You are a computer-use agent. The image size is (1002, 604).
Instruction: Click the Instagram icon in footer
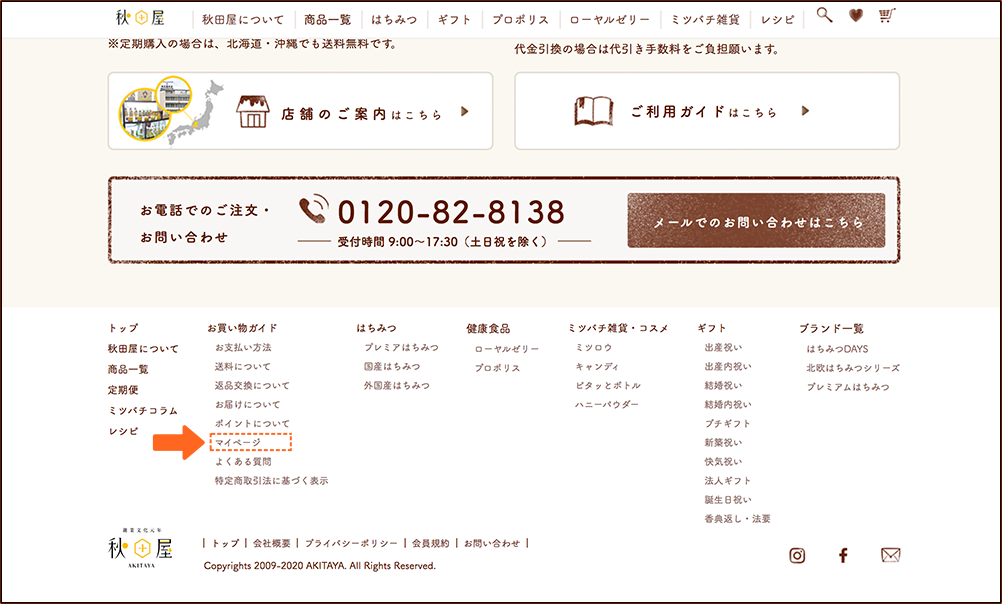pyautogui.click(x=797, y=555)
